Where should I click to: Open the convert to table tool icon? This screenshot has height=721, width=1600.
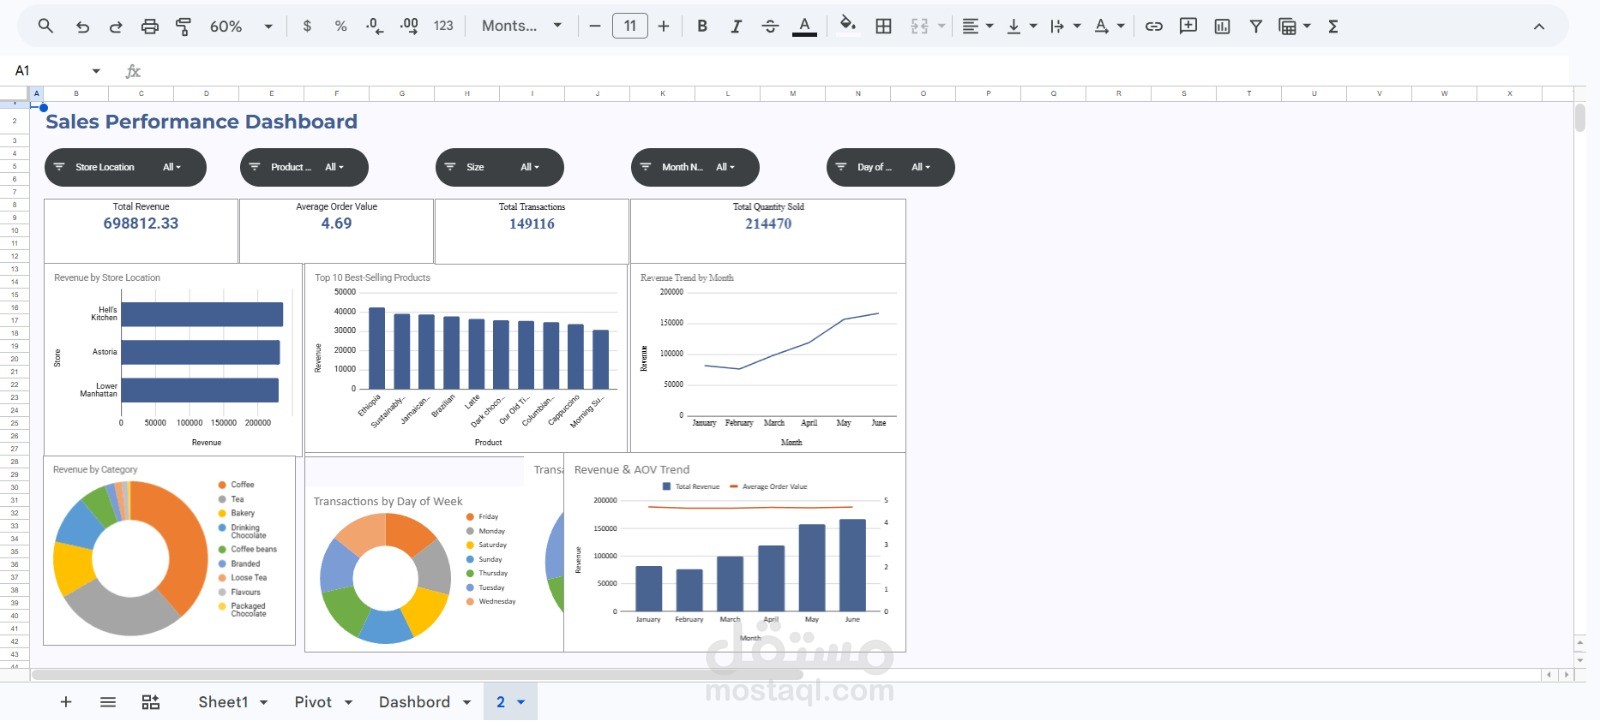pyautogui.click(x=150, y=702)
